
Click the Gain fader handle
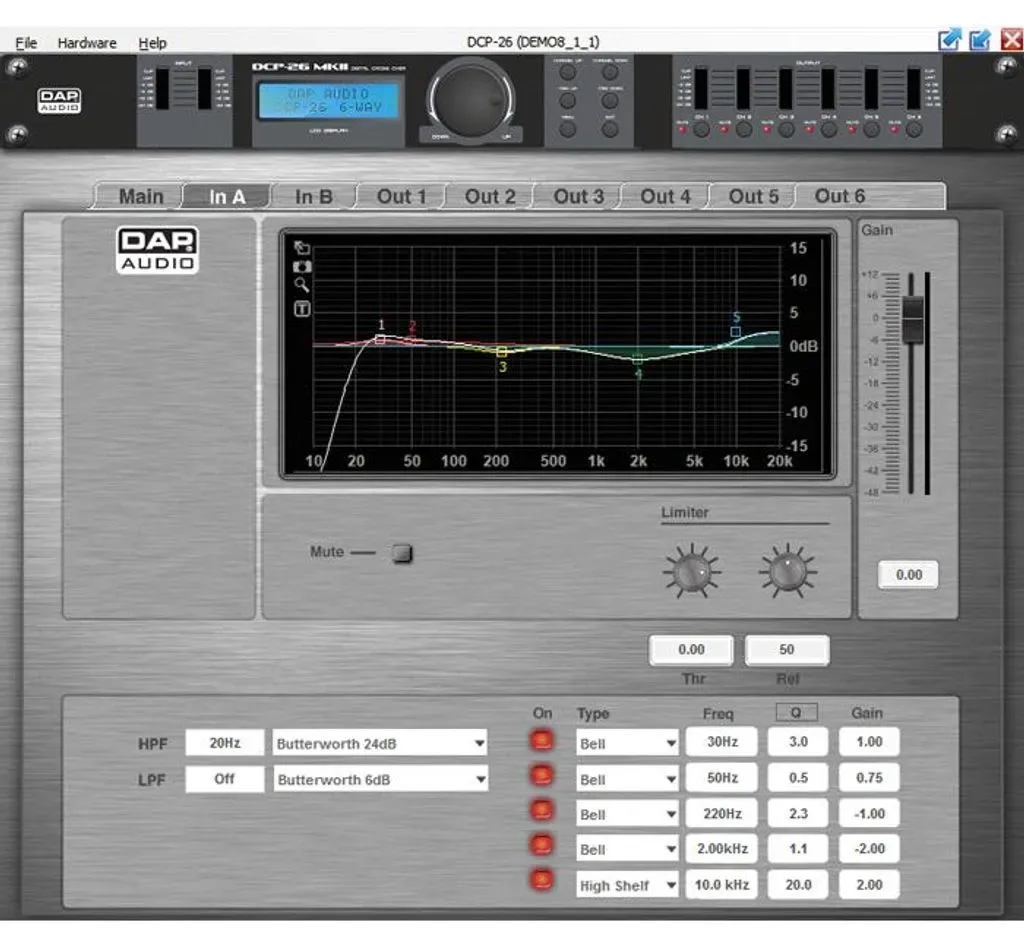912,319
